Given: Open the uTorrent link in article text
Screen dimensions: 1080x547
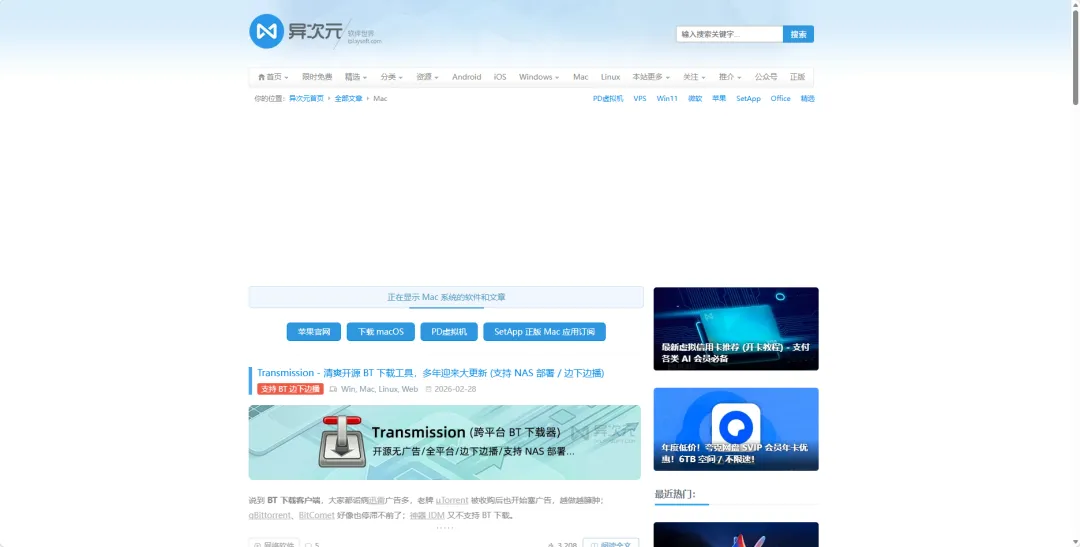Looking at the screenshot, I should click(452, 500).
